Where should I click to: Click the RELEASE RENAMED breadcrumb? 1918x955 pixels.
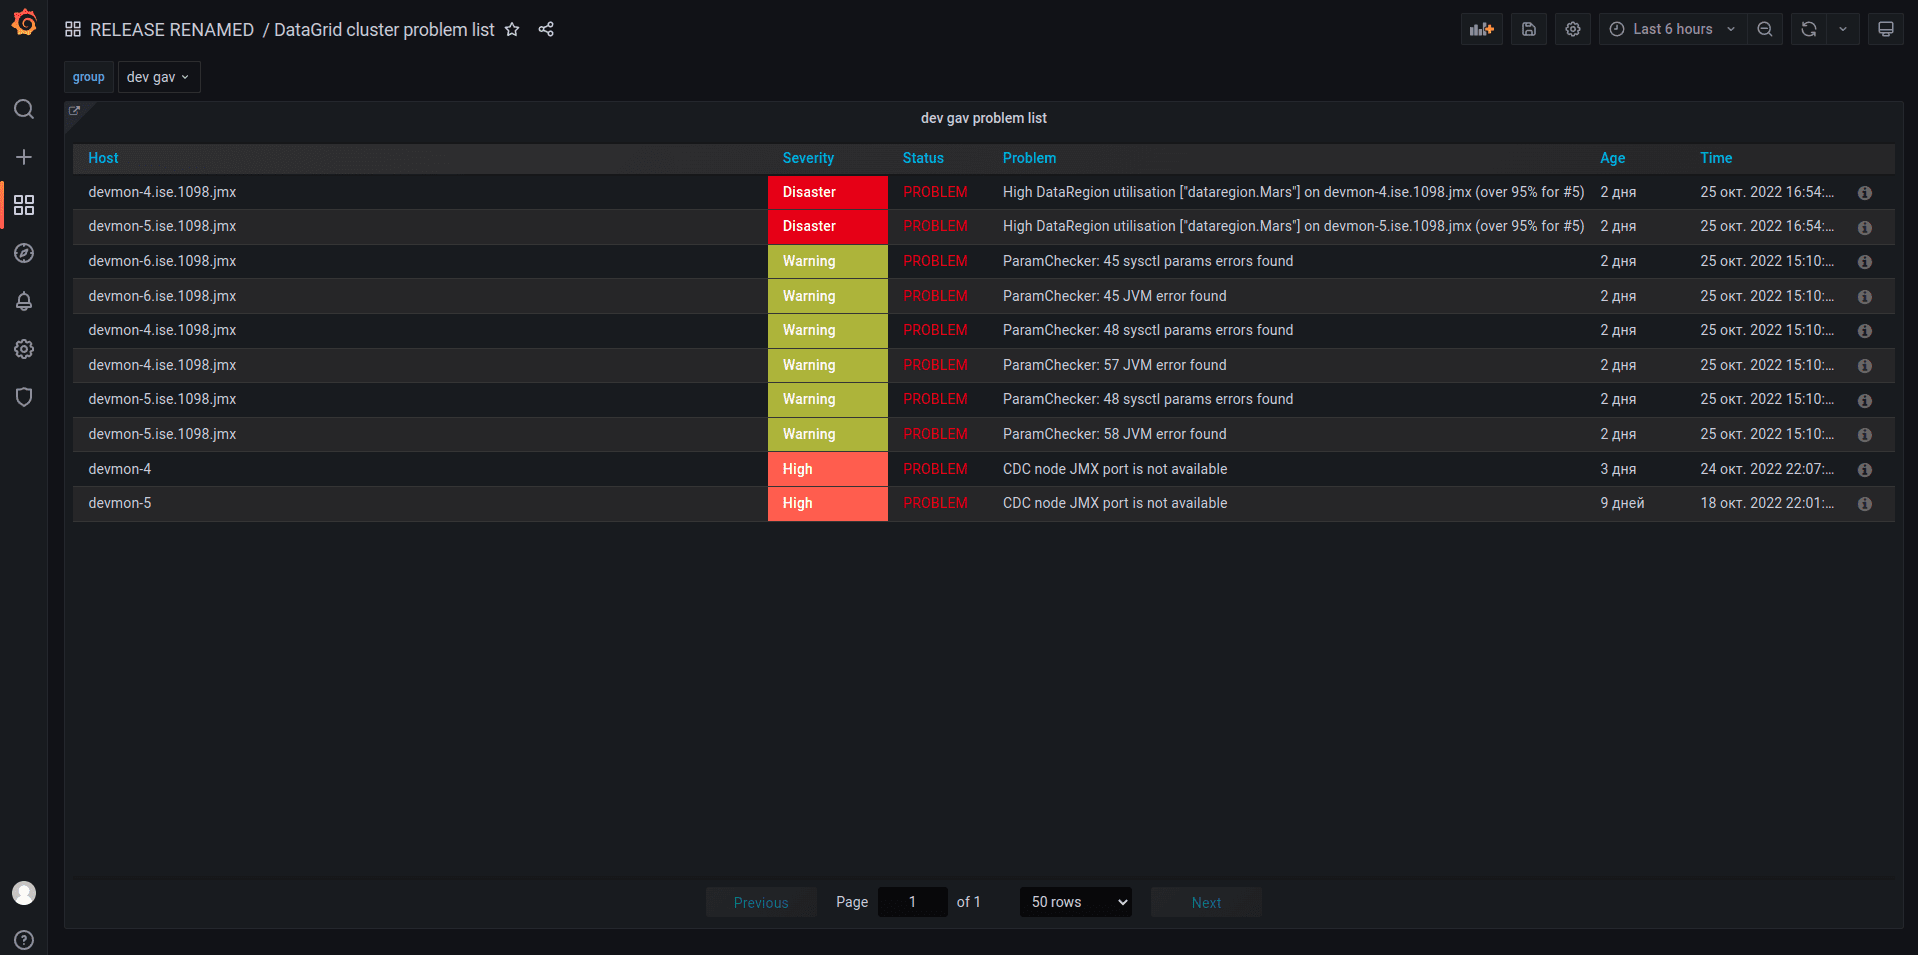pos(172,30)
